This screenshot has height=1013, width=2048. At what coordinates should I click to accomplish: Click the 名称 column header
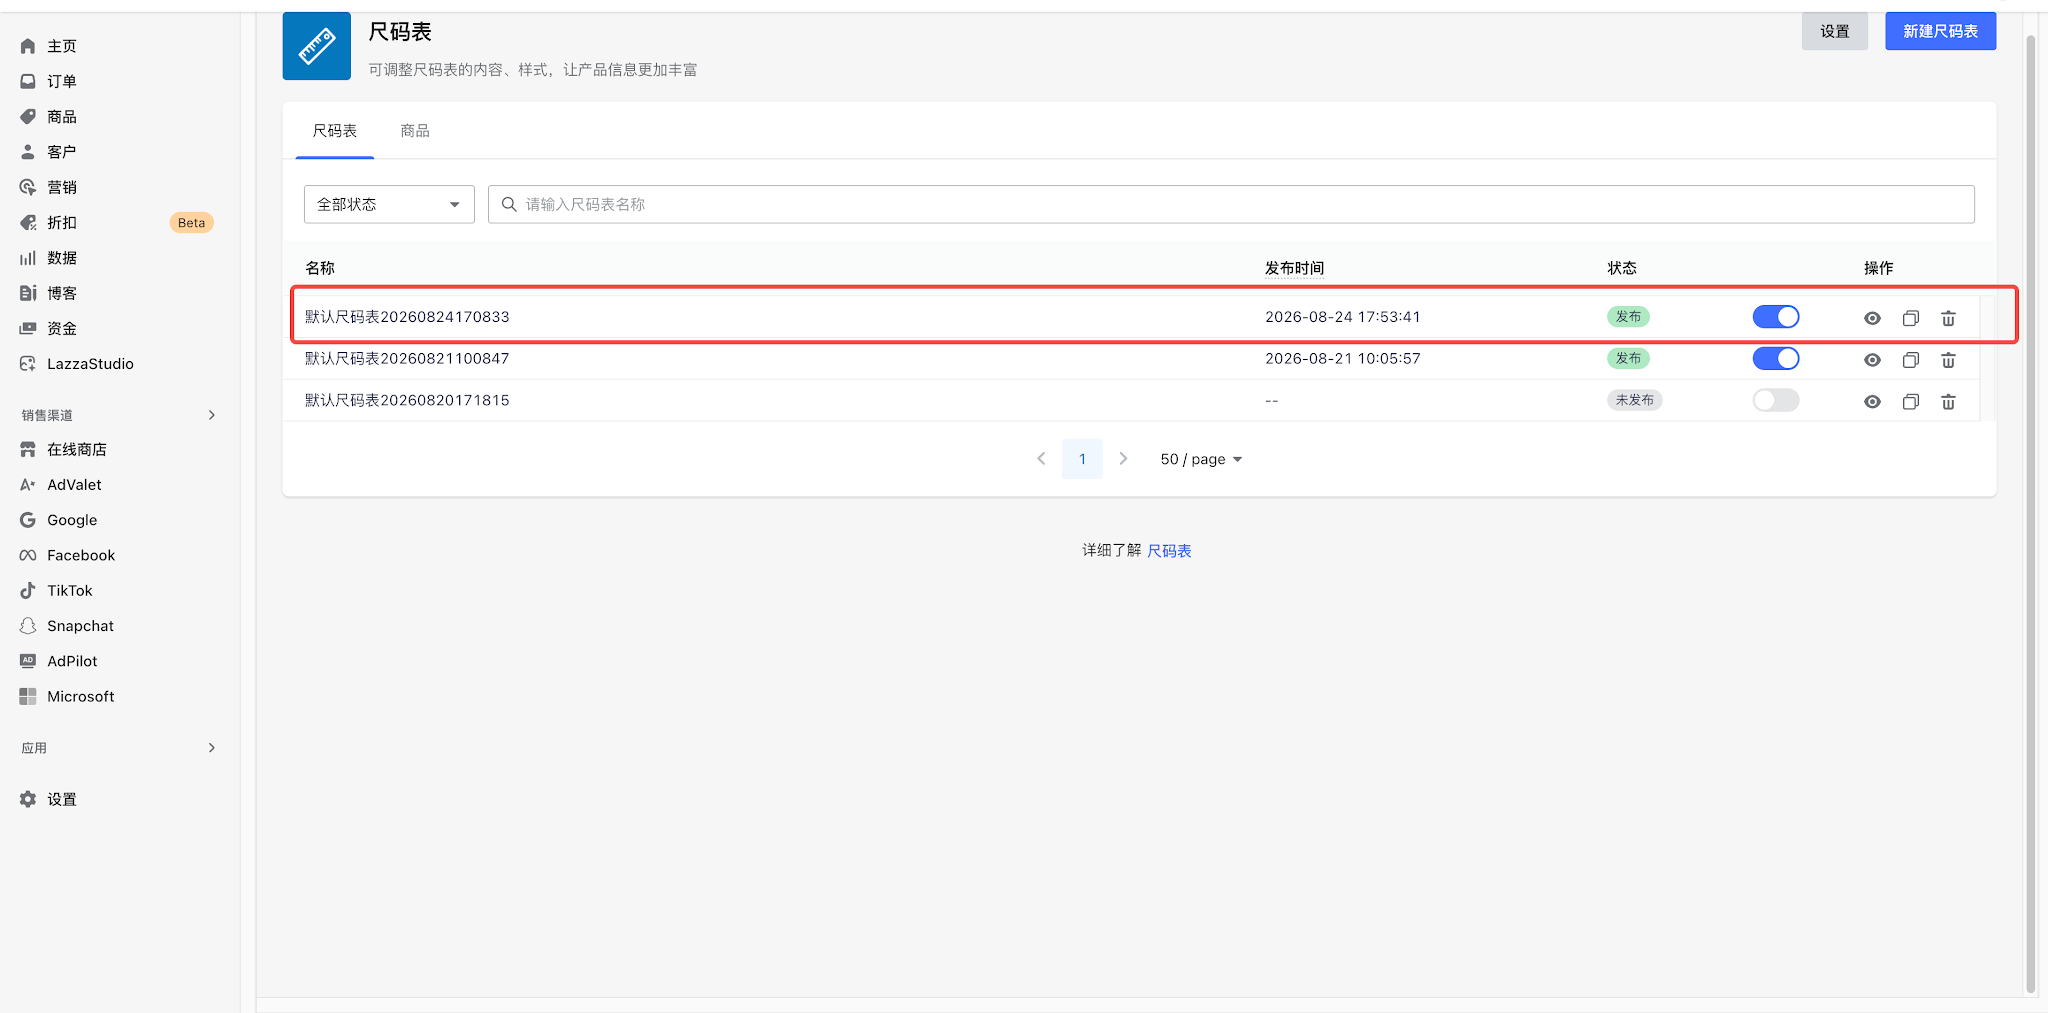[320, 268]
